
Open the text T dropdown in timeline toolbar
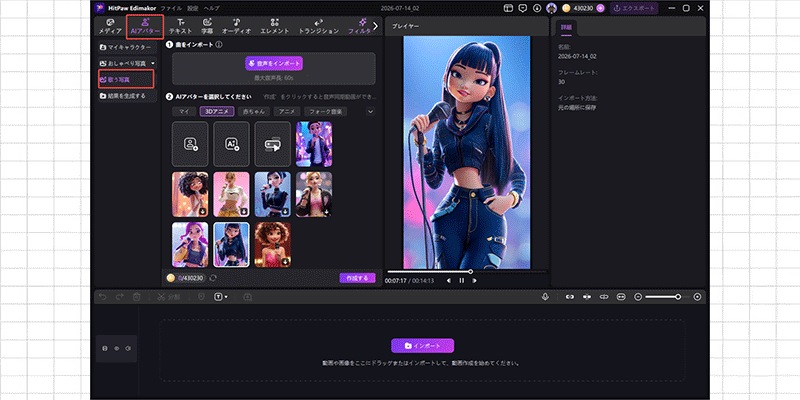[x=221, y=296]
